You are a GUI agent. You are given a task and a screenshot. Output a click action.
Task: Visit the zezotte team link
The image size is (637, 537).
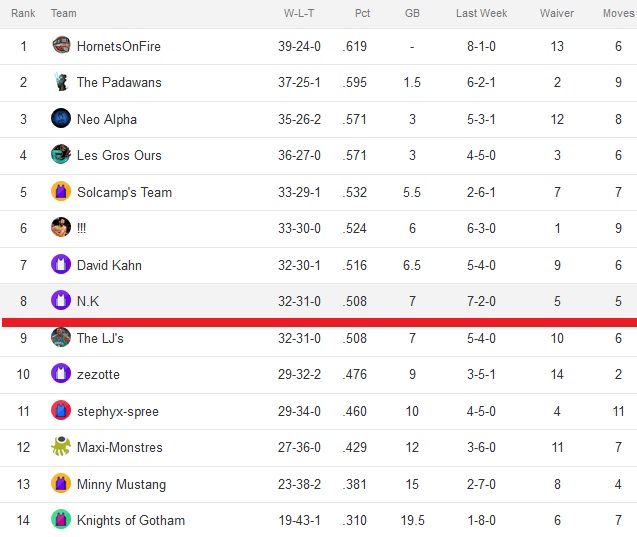tap(98, 374)
